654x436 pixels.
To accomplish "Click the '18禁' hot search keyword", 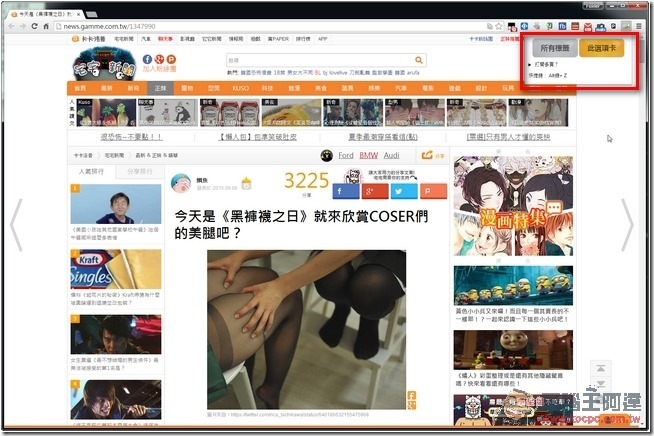I will 279,73.
